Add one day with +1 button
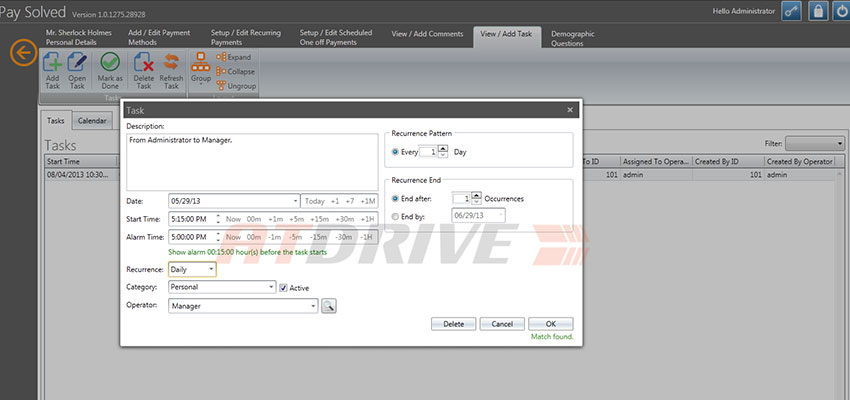Image resolution: width=850 pixels, height=400 pixels. 334,201
